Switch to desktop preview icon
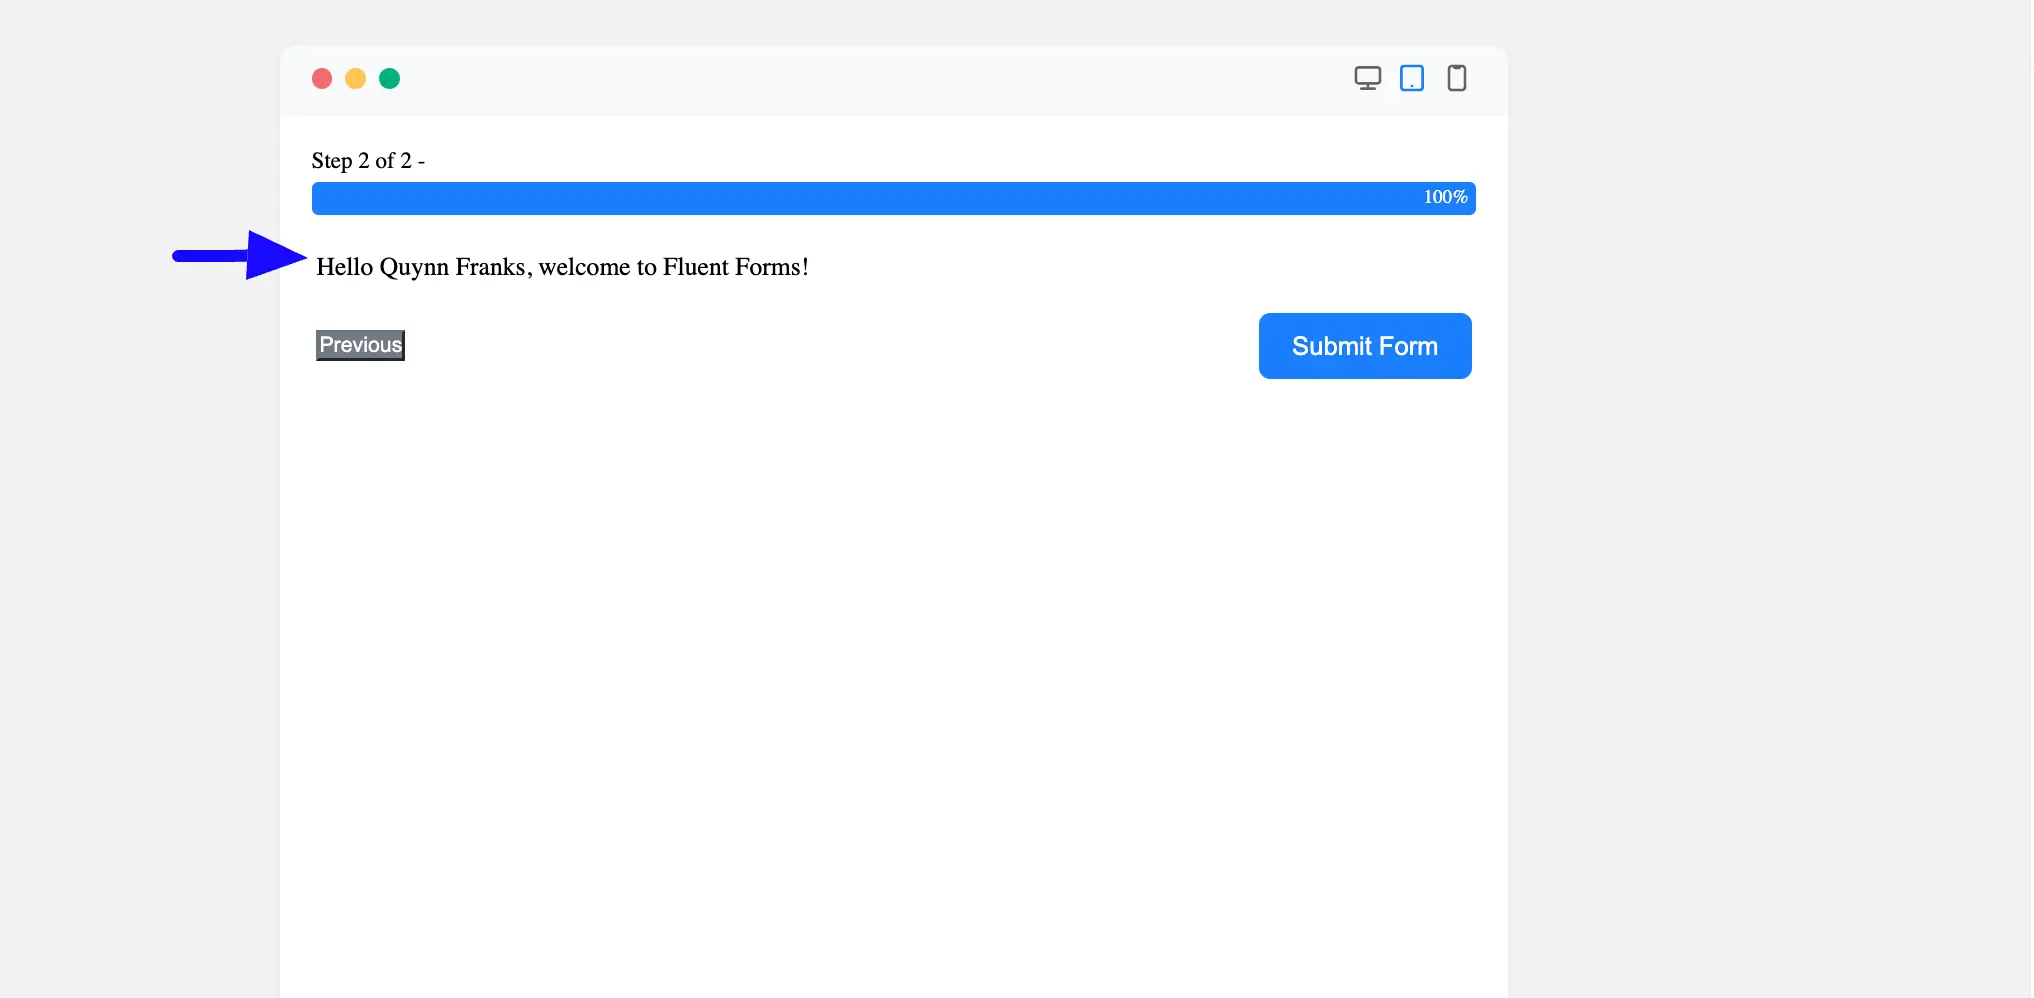Screen dimensions: 2034x998 pos(1367,78)
